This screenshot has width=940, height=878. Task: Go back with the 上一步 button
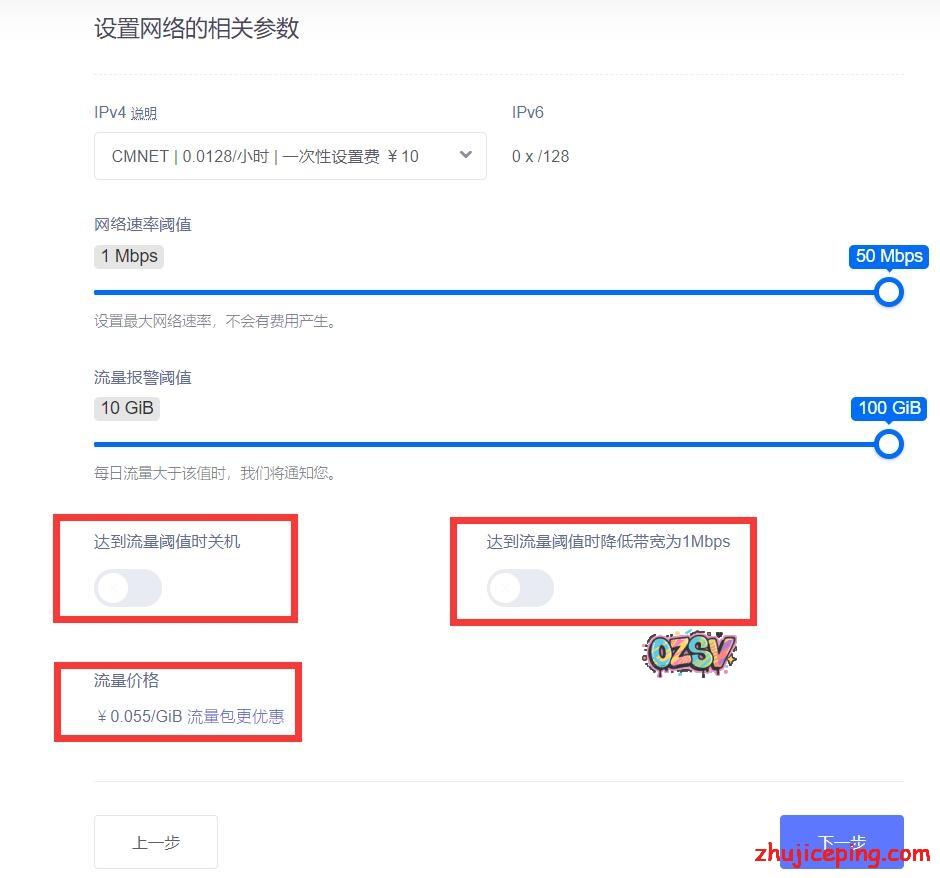tap(156, 842)
